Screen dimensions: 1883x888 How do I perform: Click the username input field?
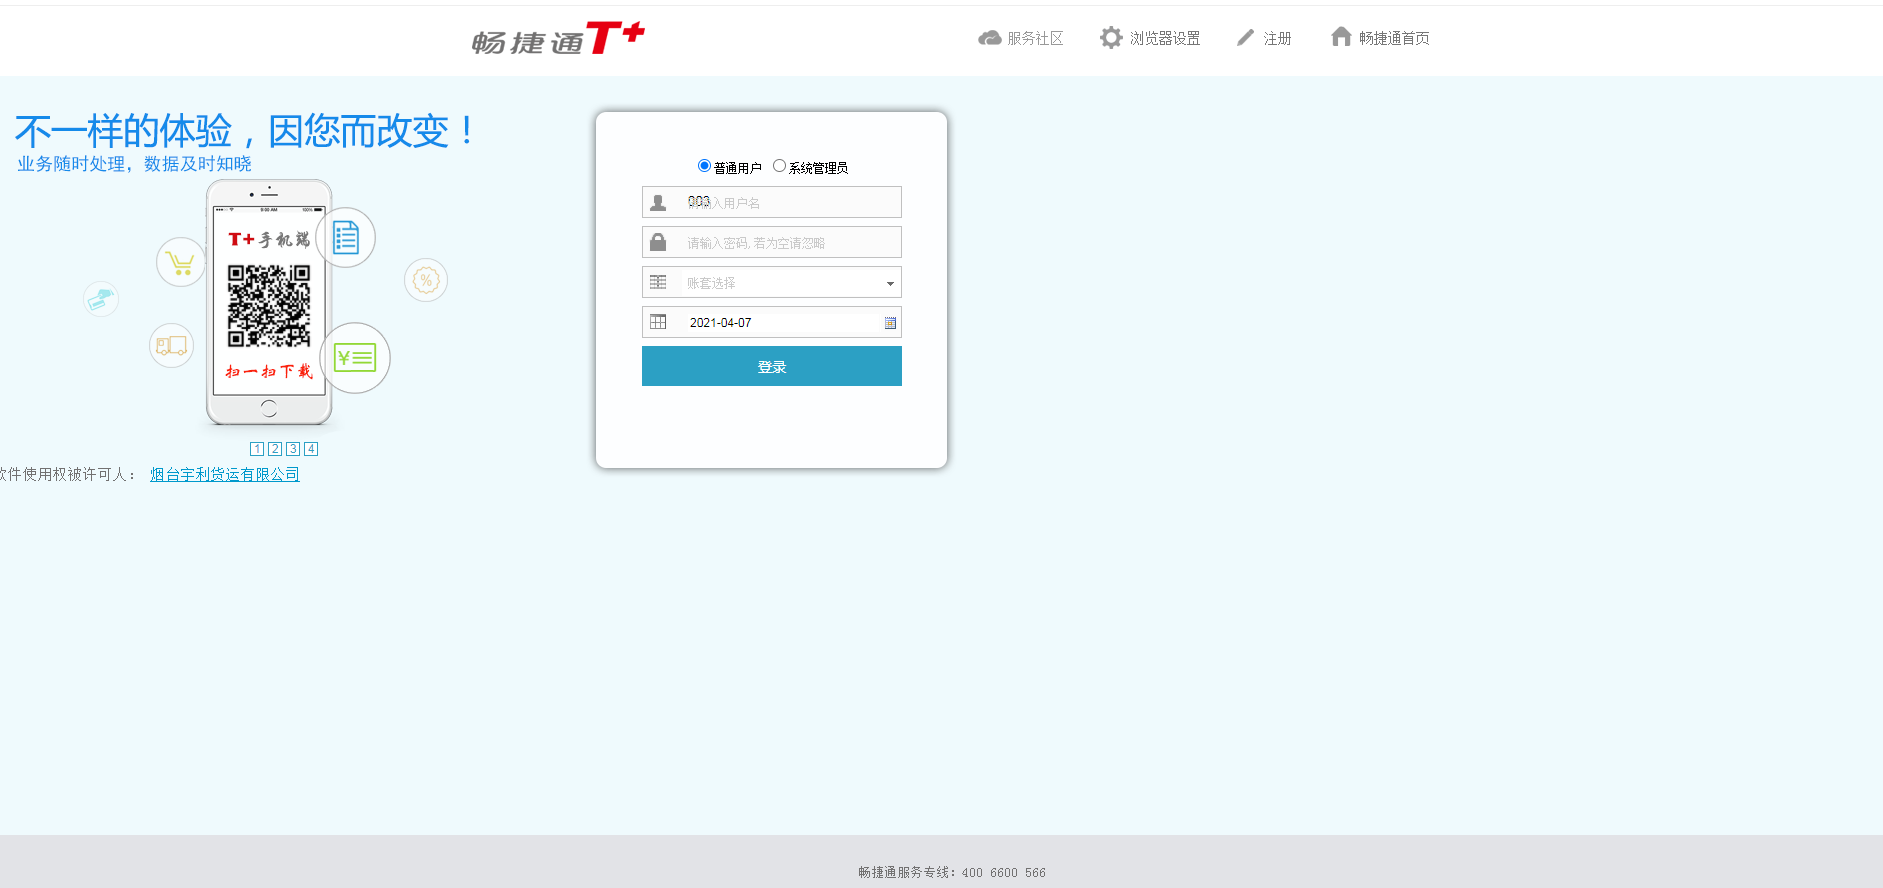click(x=772, y=202)
